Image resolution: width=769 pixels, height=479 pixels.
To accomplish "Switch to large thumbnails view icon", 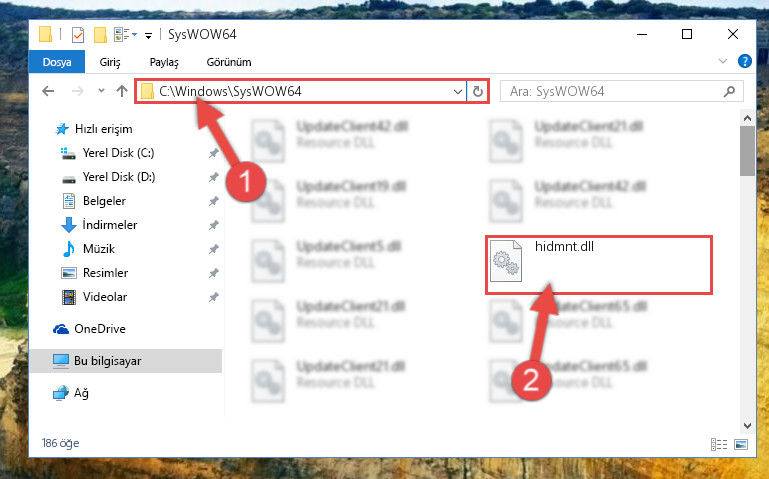I will tap(741, 444).
